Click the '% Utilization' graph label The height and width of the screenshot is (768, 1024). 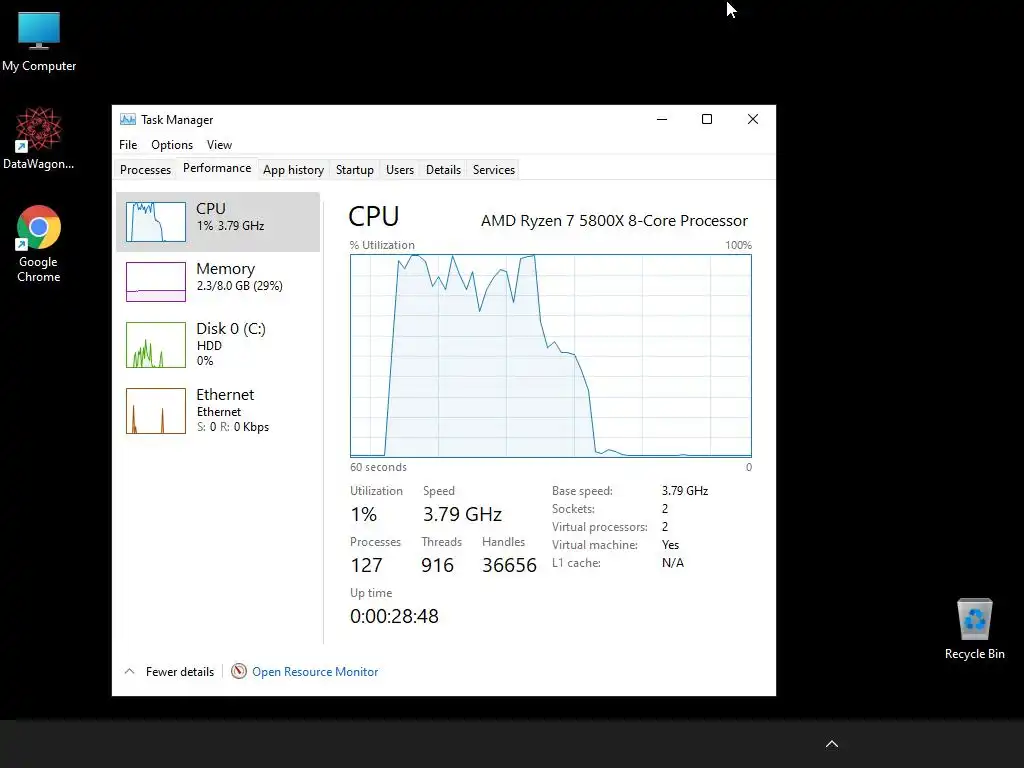point(382,246)
